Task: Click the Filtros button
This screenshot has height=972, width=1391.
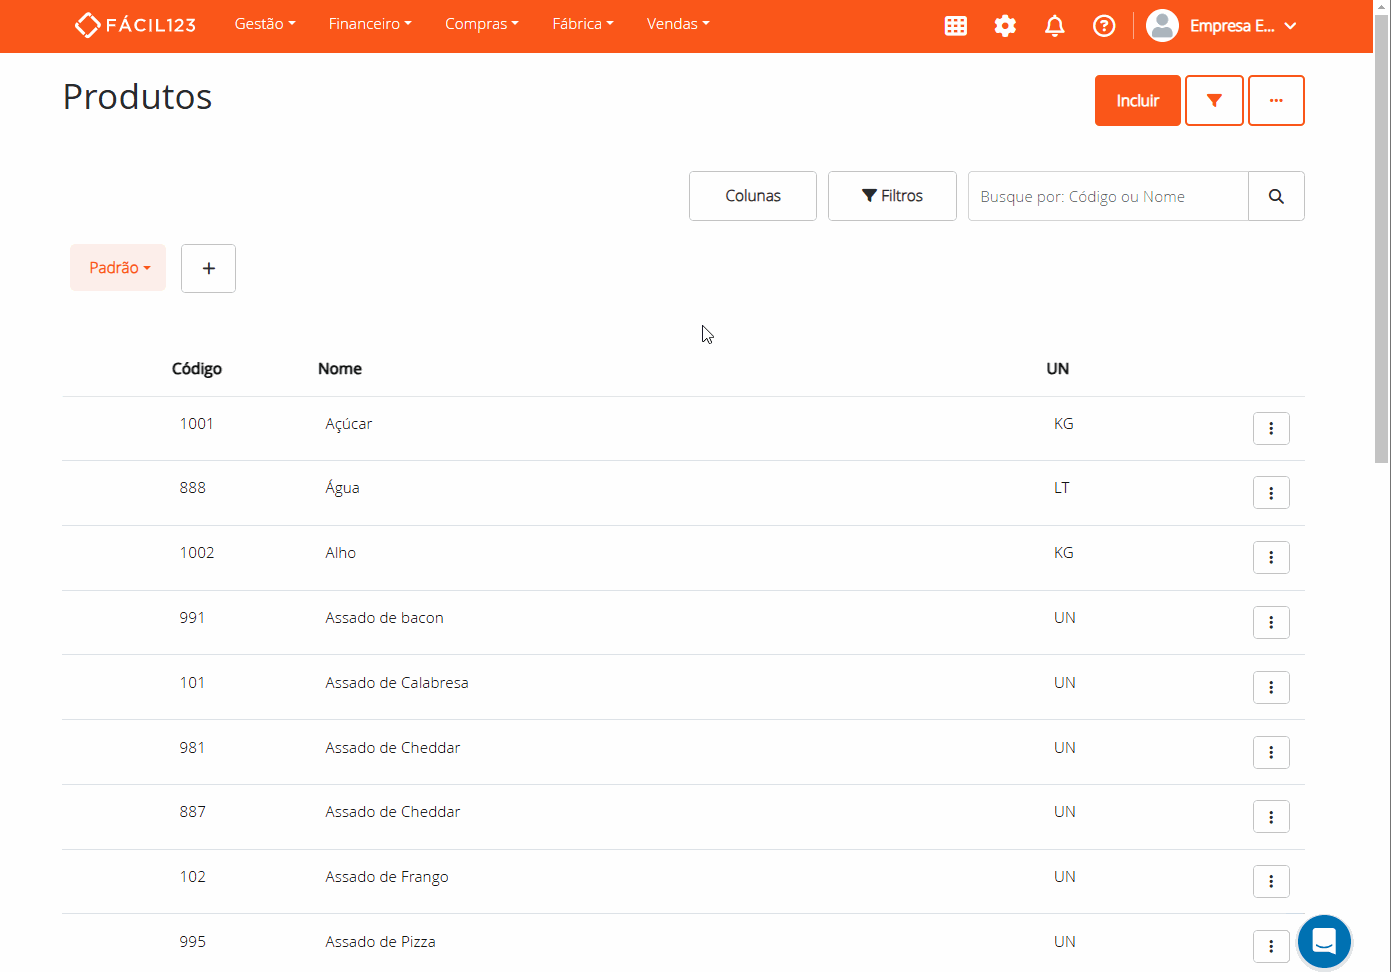Action: pyautogui.click(x=892, y=196)
